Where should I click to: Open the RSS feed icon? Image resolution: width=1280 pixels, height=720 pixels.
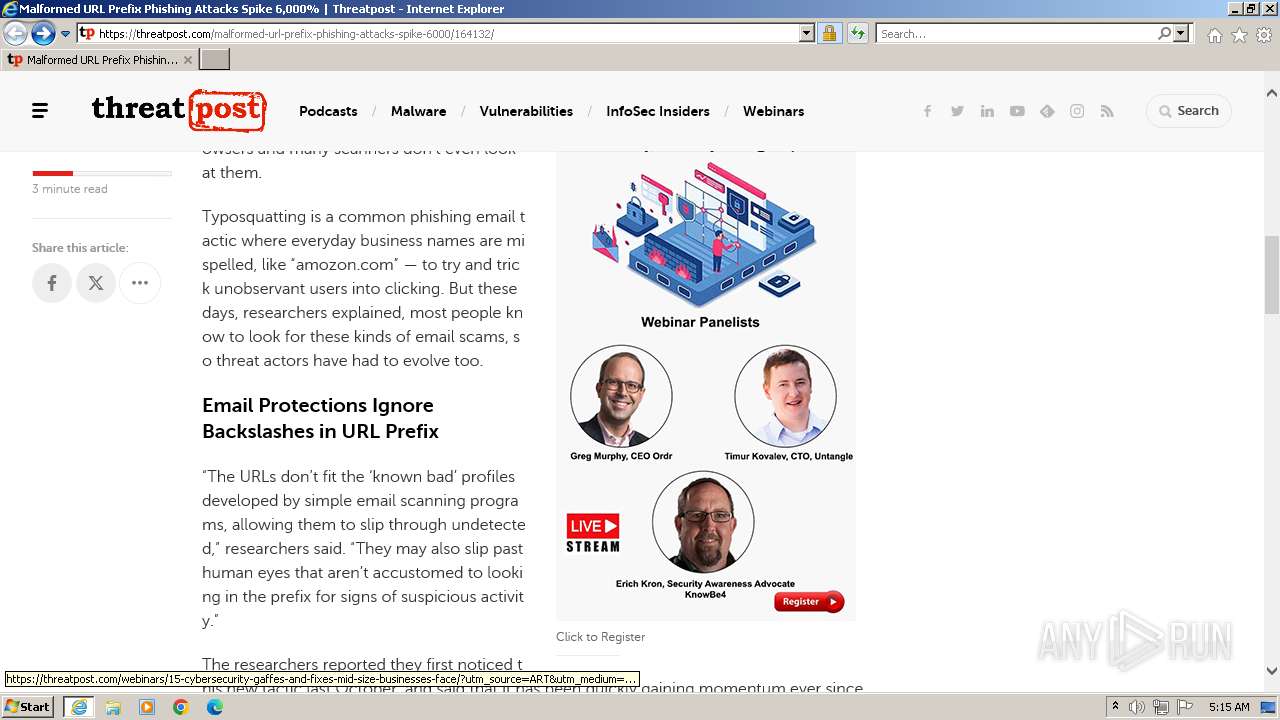coord(1107,111)
